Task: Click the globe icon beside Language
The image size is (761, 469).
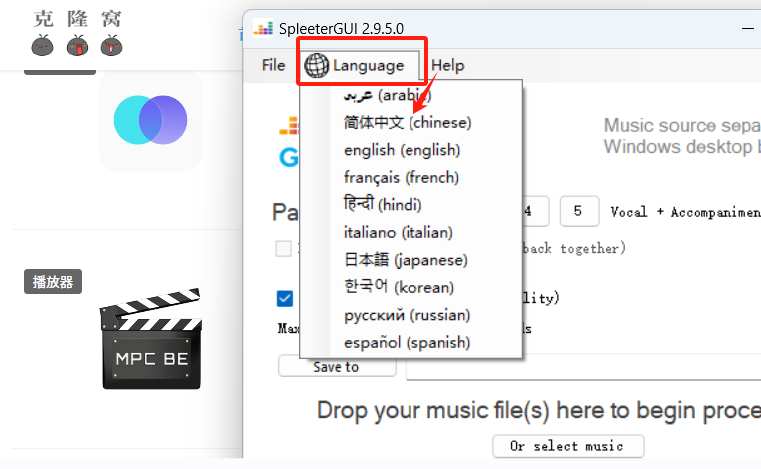Action: click(x=316, y=66)
